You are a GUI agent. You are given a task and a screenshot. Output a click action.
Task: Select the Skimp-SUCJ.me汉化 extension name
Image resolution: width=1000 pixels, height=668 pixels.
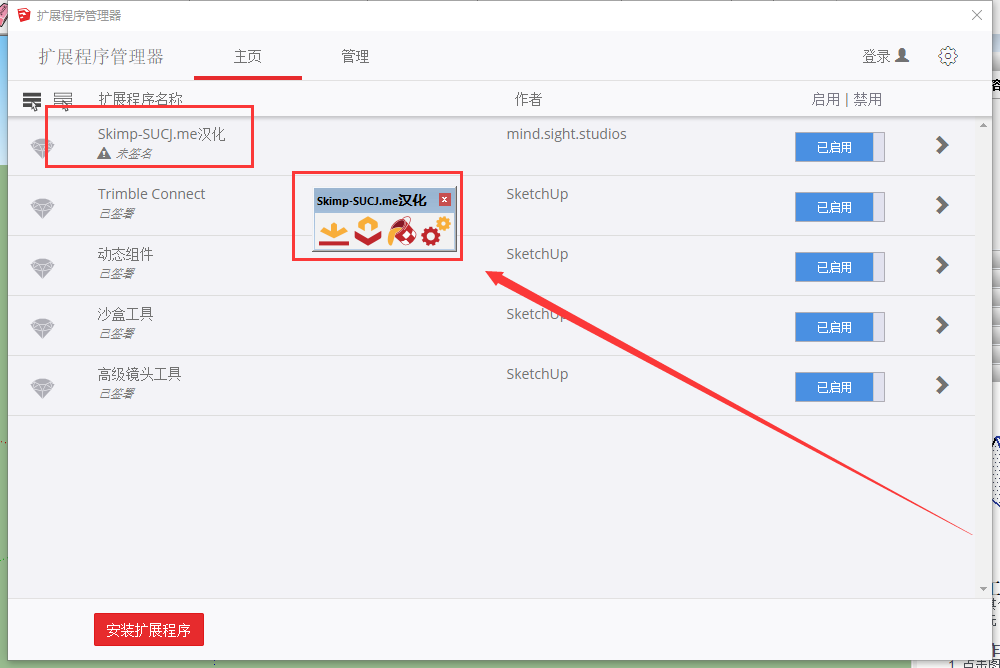pyautogui.click(x=161, y=134)
